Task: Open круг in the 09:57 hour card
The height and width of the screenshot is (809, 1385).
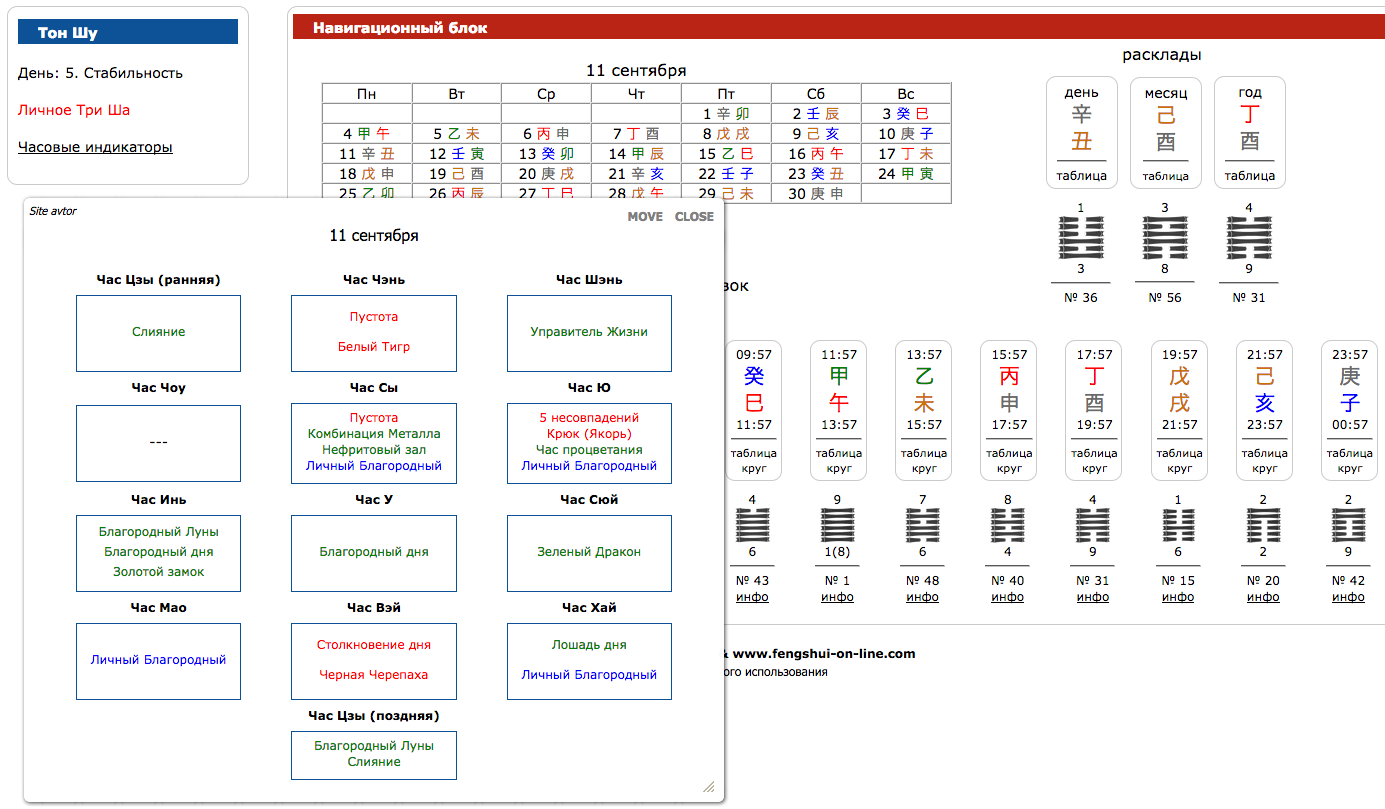Action: pyautogui.click(x=753, y=468)
